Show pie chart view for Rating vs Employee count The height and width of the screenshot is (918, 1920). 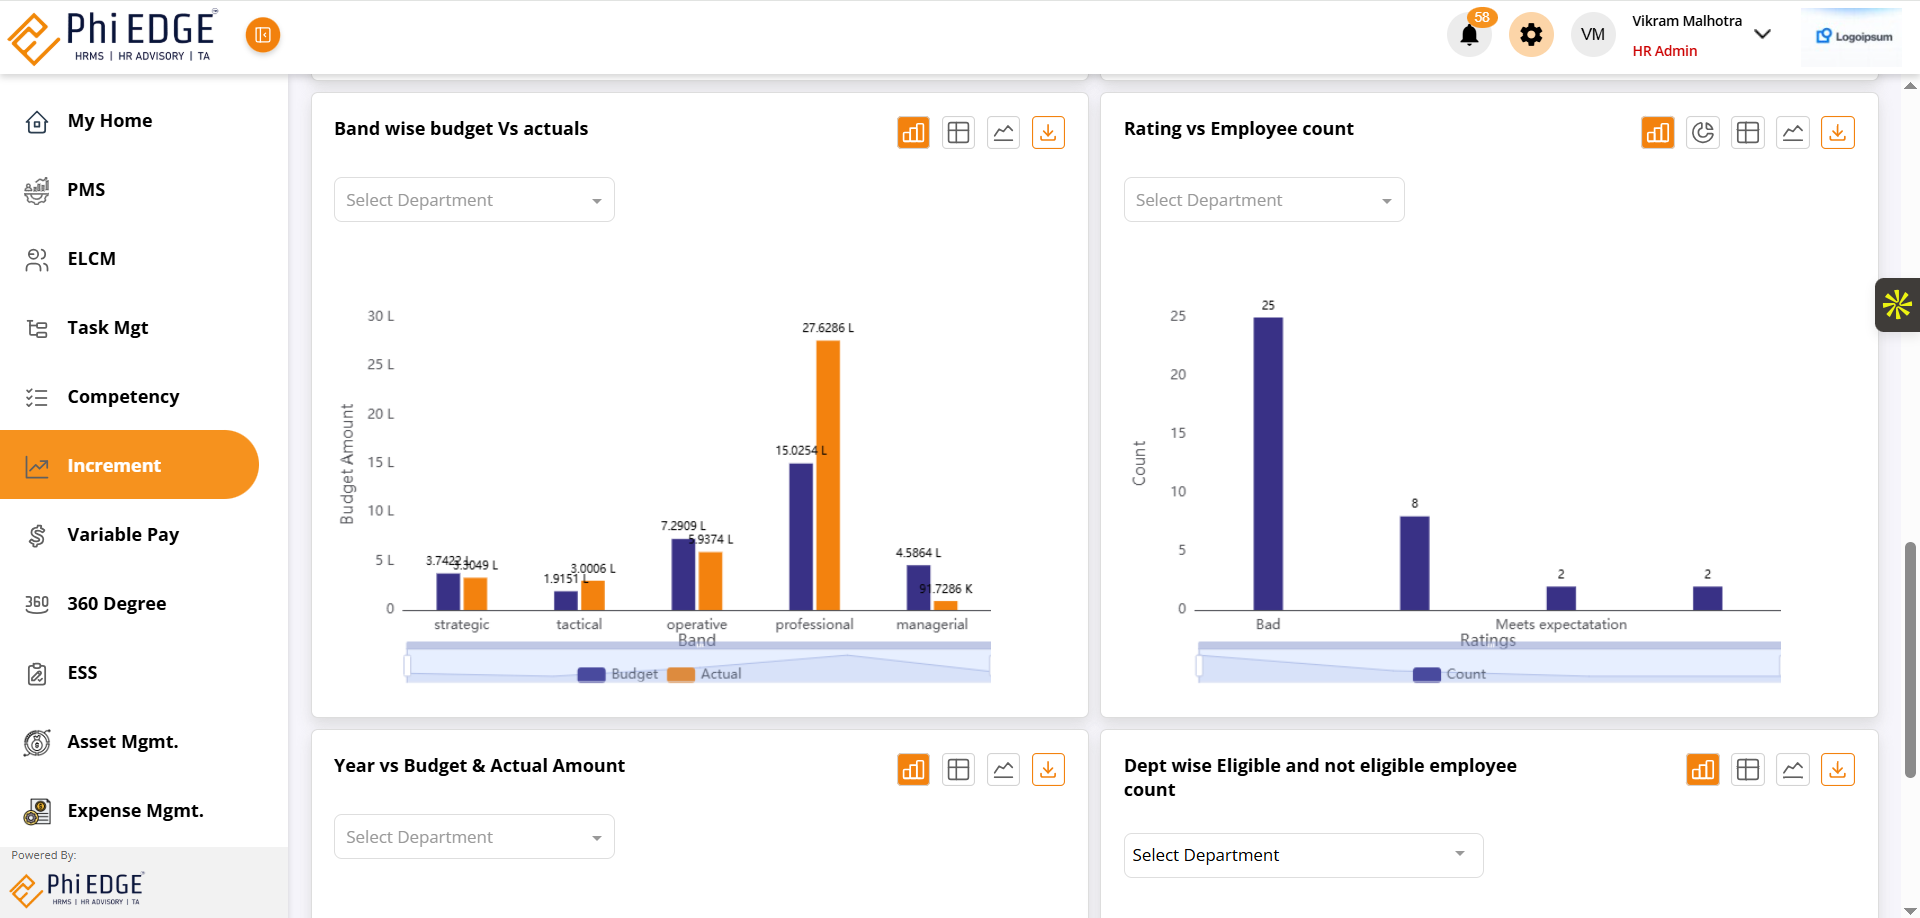coord(1702,132)
